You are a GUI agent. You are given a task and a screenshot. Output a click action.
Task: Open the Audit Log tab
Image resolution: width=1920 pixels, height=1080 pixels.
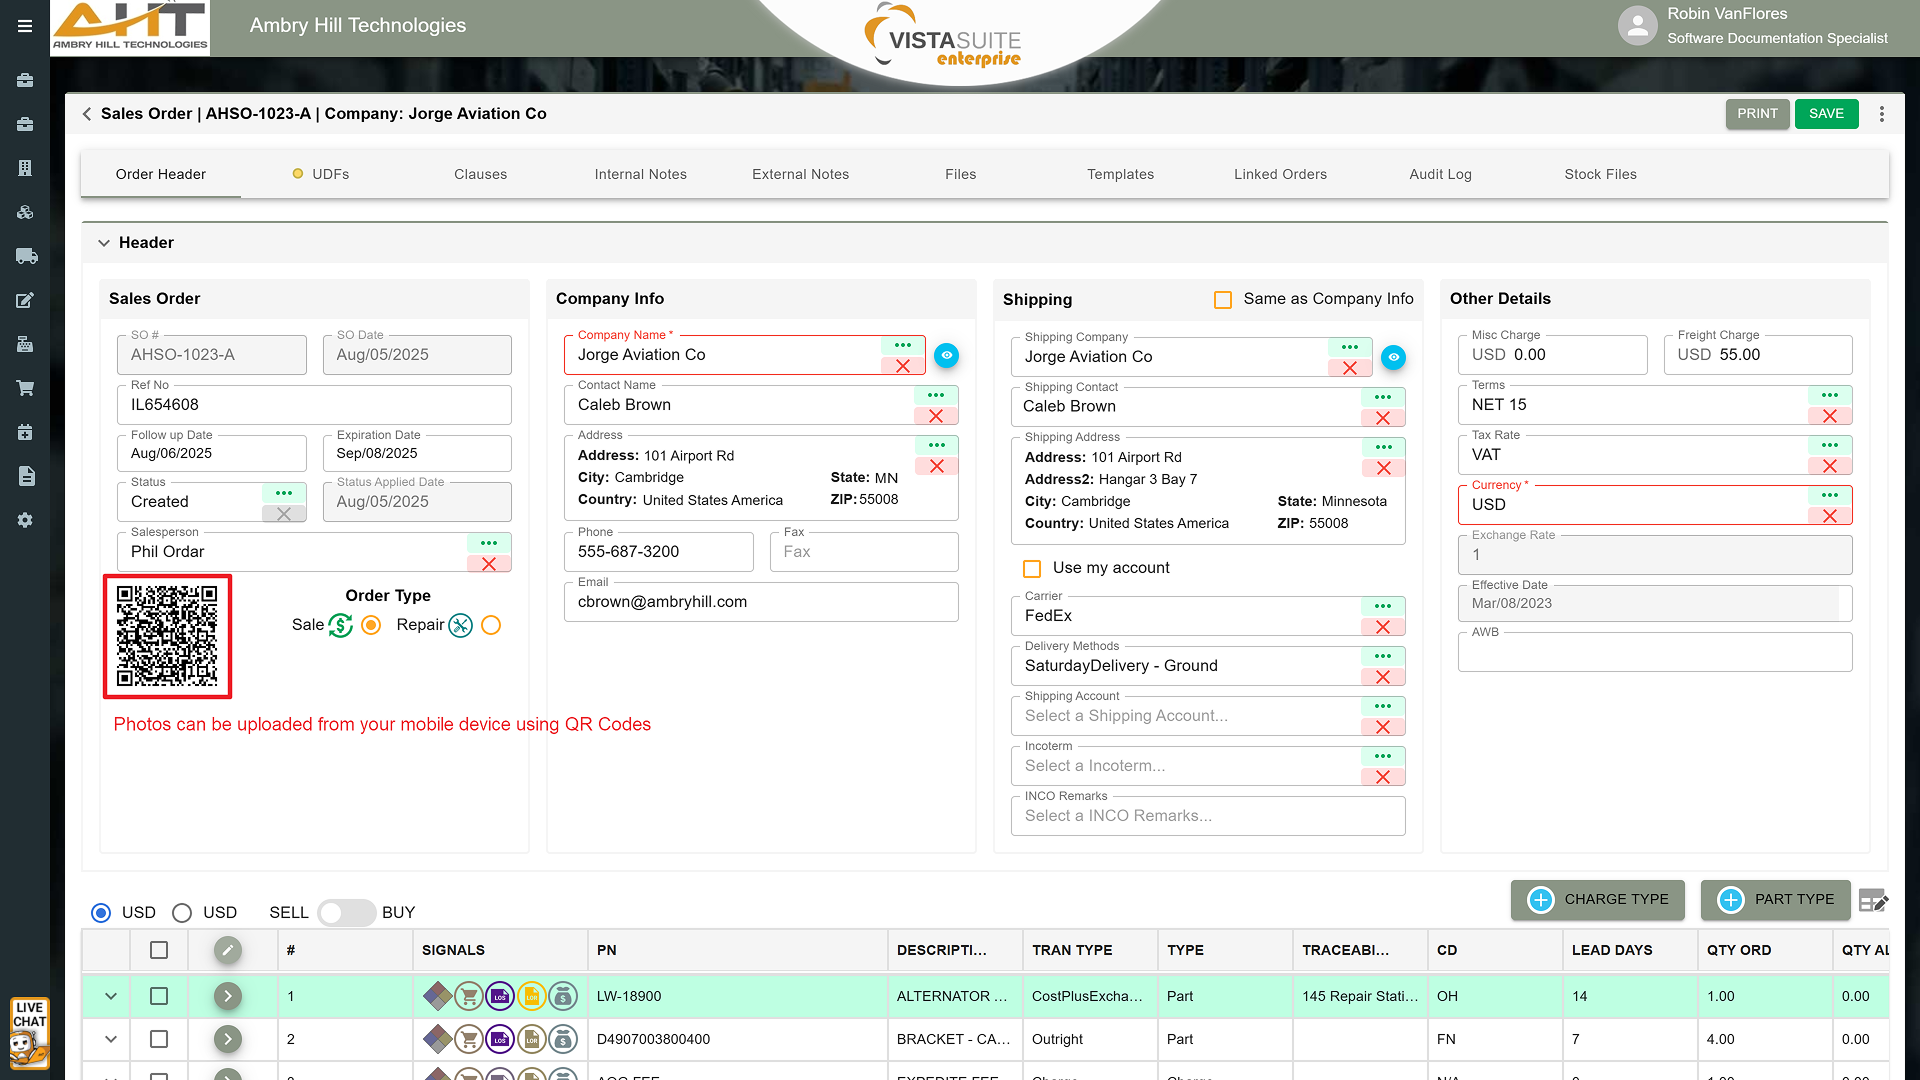click(x=1440, y=174)
